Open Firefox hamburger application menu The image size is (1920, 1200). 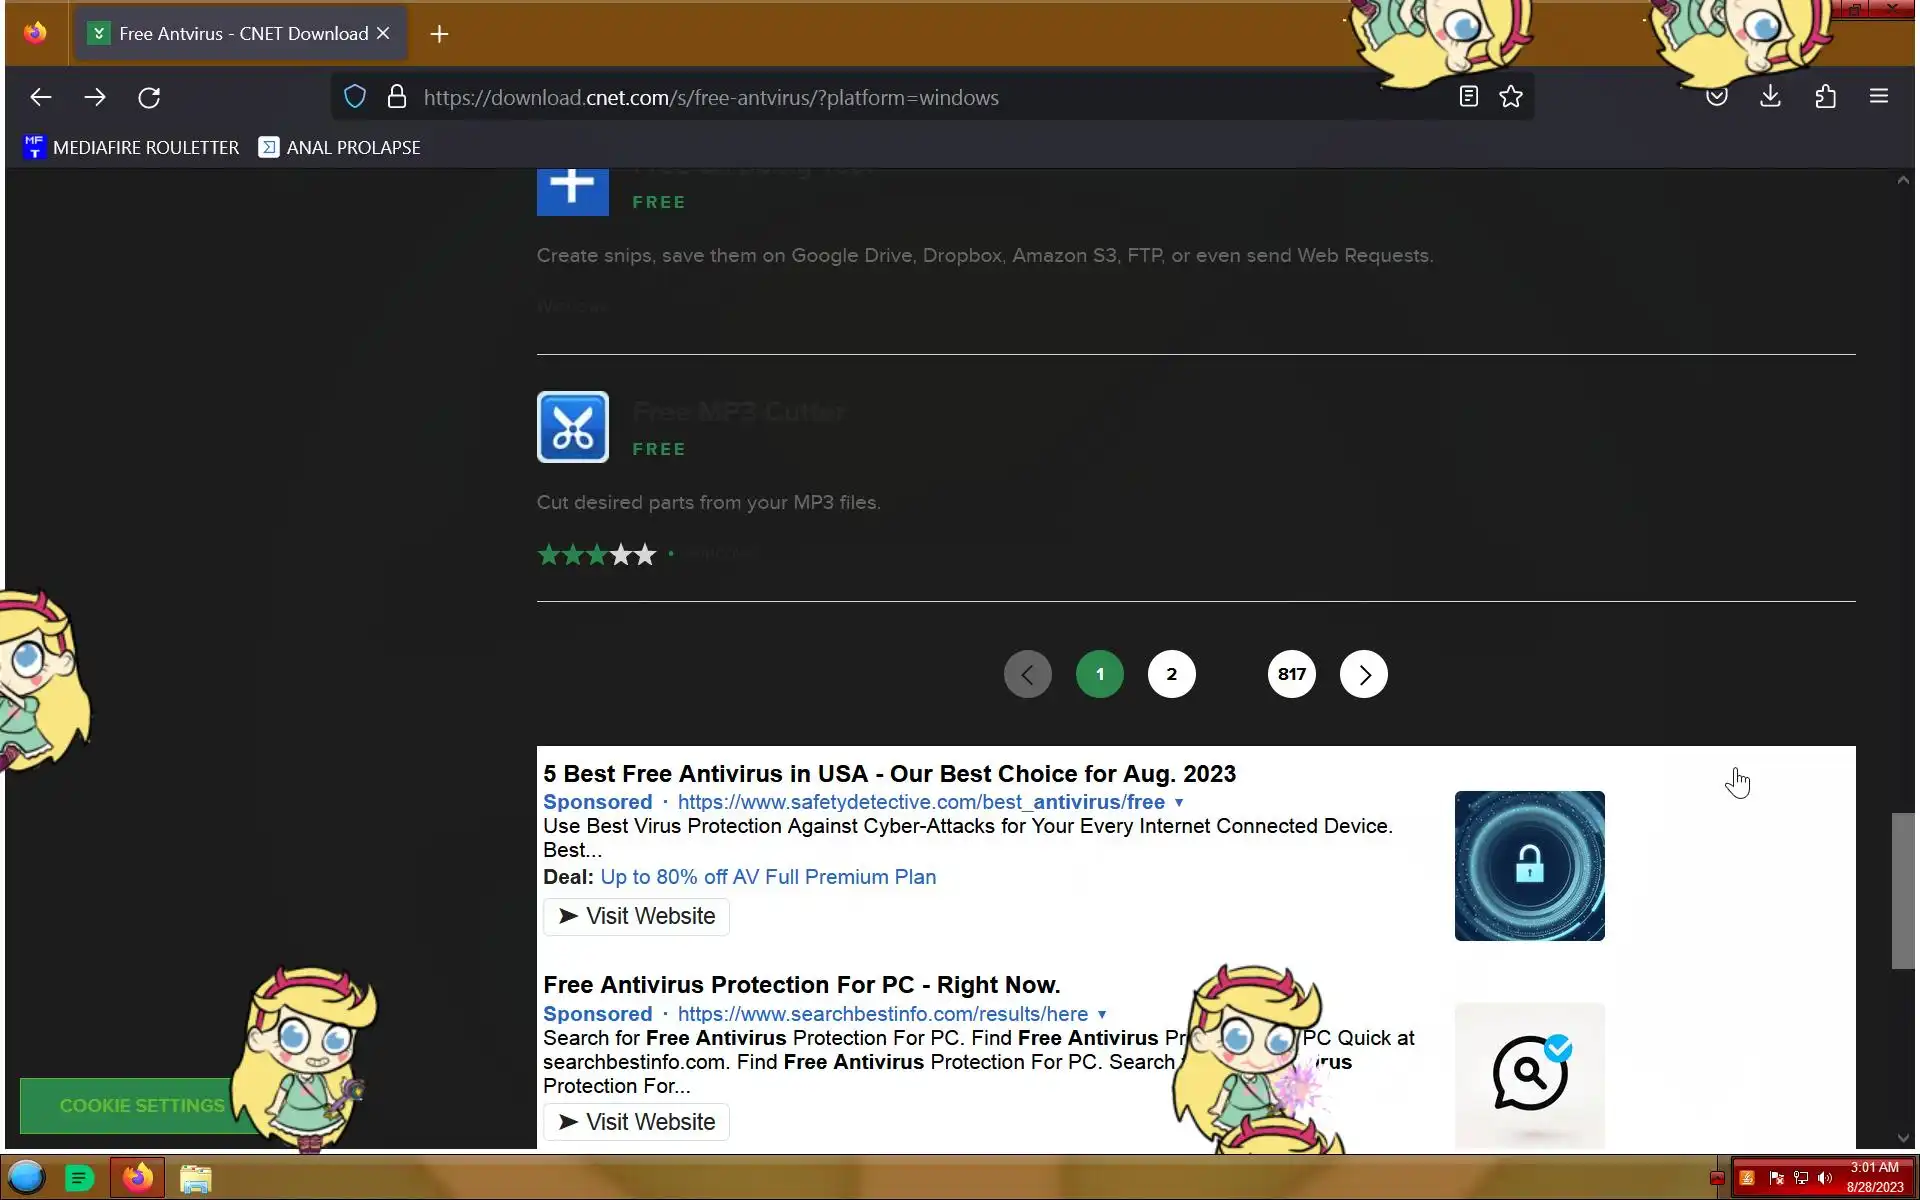coord(1878,97)
